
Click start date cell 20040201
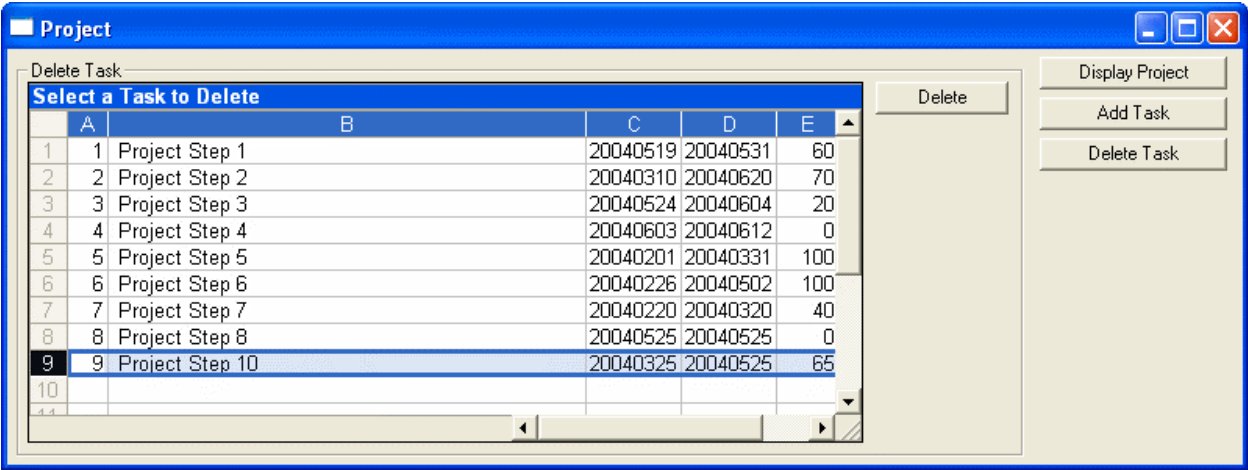pos(633,257)
